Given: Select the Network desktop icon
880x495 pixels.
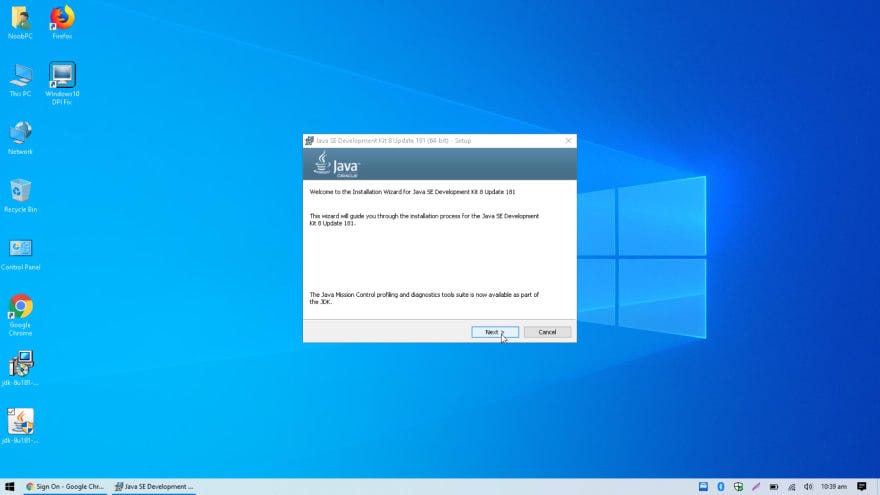Looking at the screenshot, I should 20,138.
